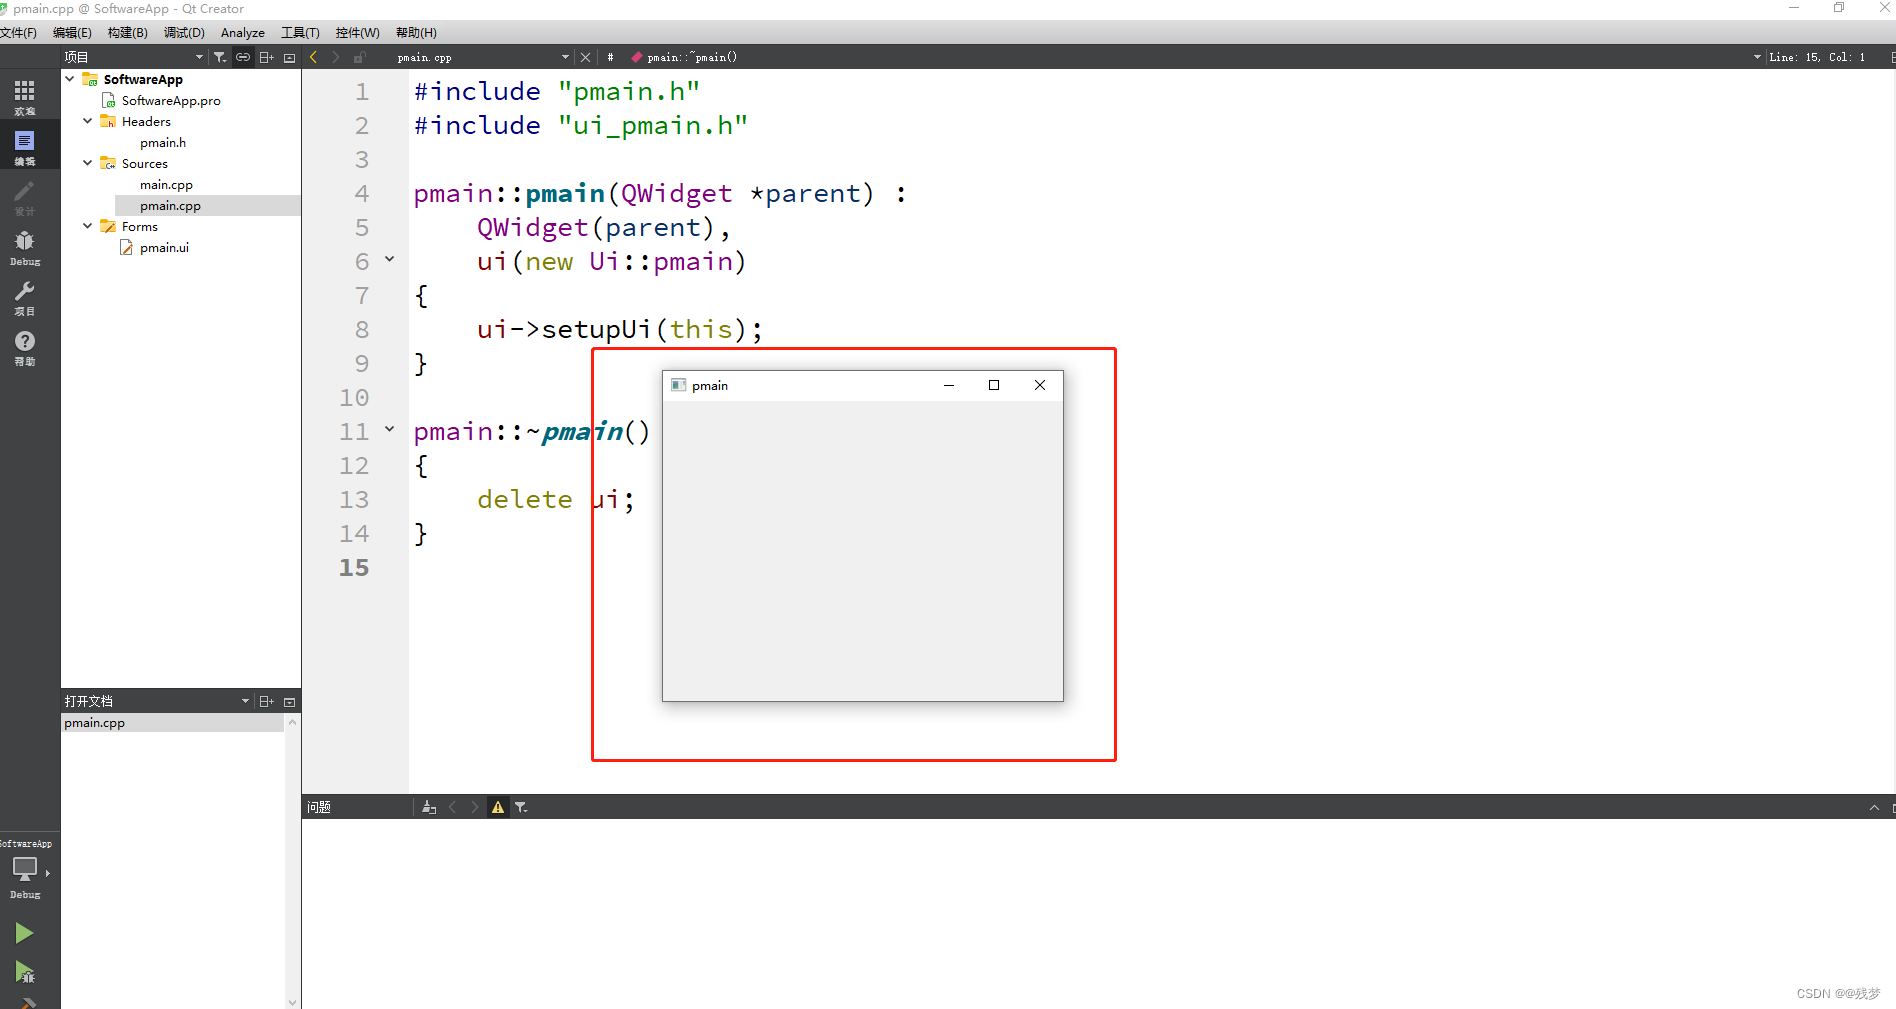Filter the project tree
Image resolution: width=1896 pixels, height=1009 pixels.
[x=220, y=57]
